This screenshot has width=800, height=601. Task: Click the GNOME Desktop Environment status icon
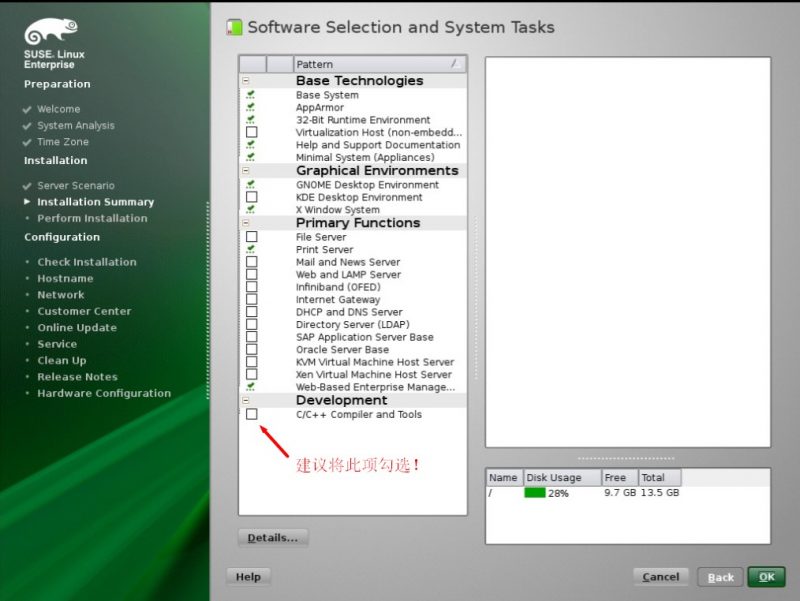click(251, 185)
